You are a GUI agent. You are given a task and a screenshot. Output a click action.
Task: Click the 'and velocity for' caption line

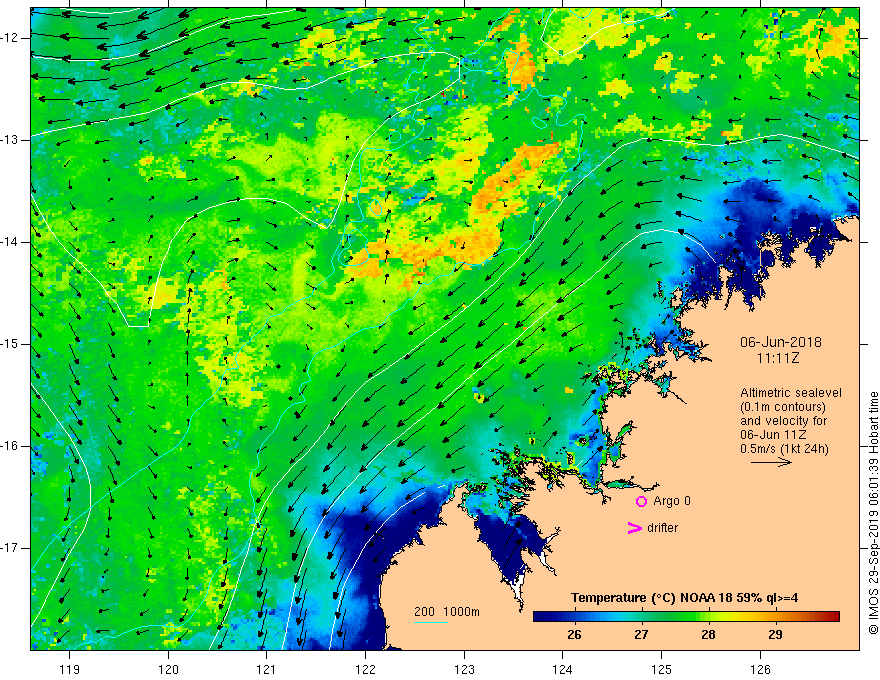click(x=783, y=421)
